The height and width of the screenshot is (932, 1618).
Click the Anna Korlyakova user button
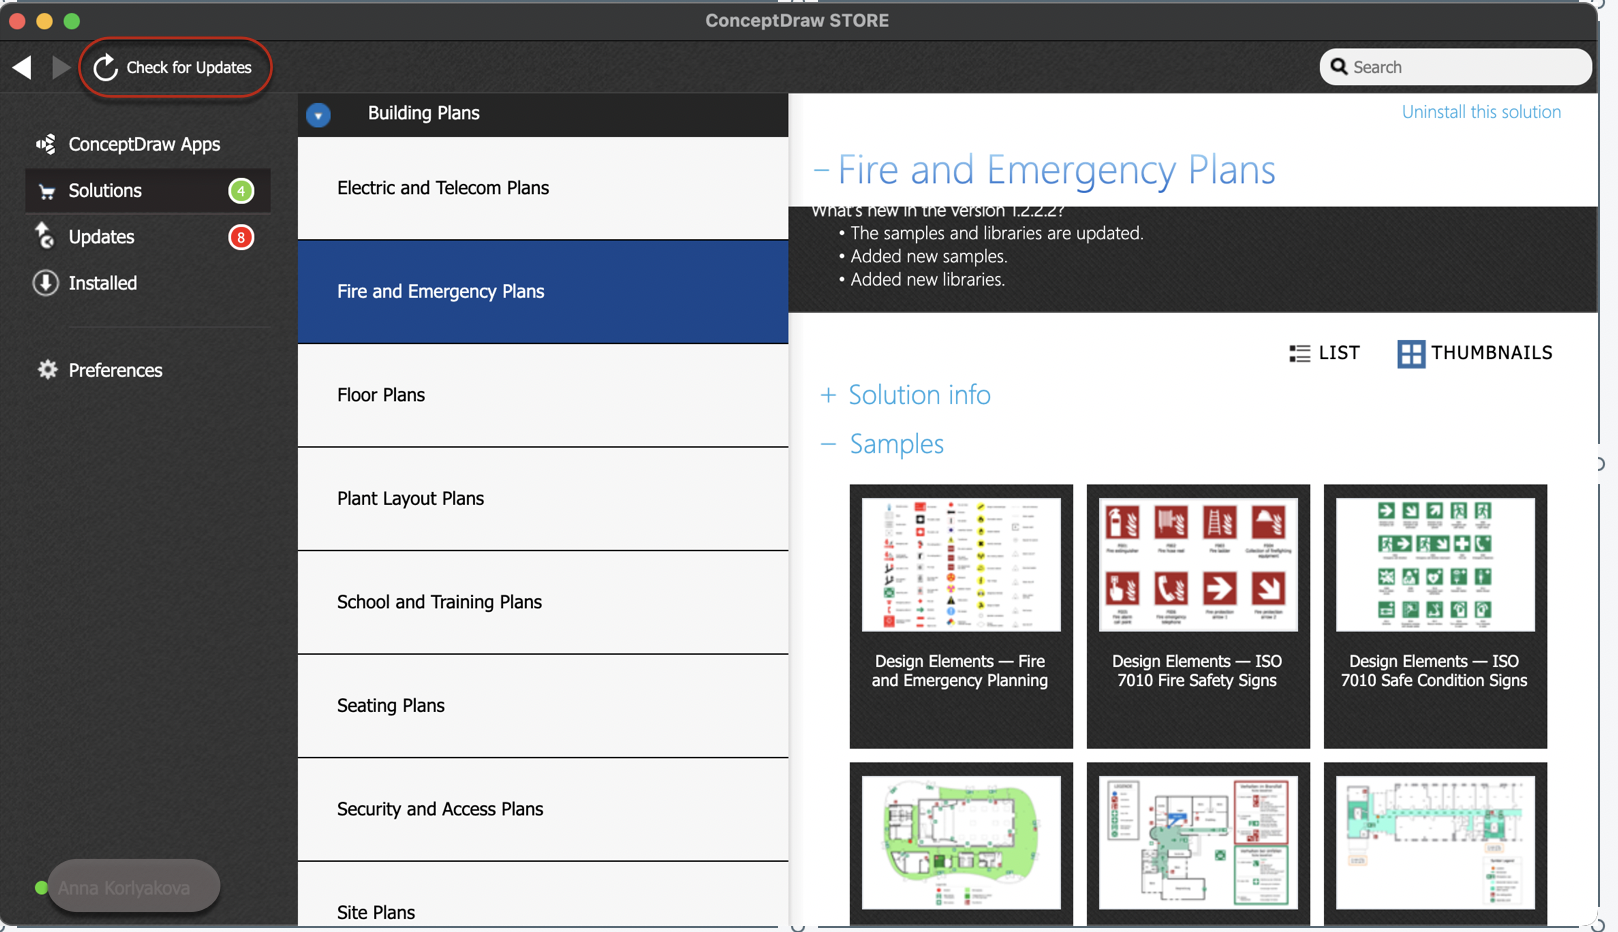tap(133, 887)
